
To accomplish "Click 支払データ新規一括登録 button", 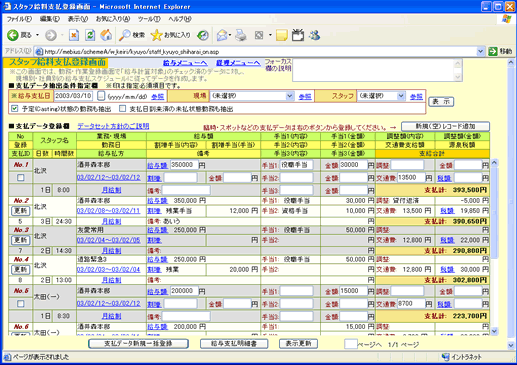I will click(x=138, y=344).
